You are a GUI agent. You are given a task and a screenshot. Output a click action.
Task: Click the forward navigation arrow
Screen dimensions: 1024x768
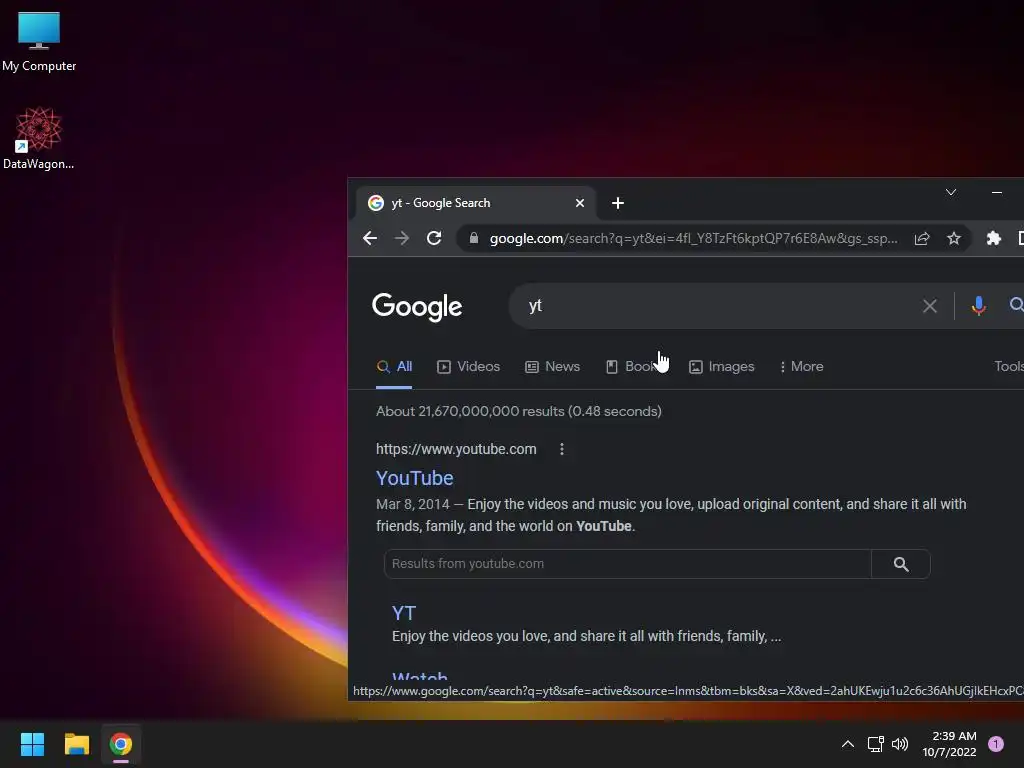pos(402,238)
